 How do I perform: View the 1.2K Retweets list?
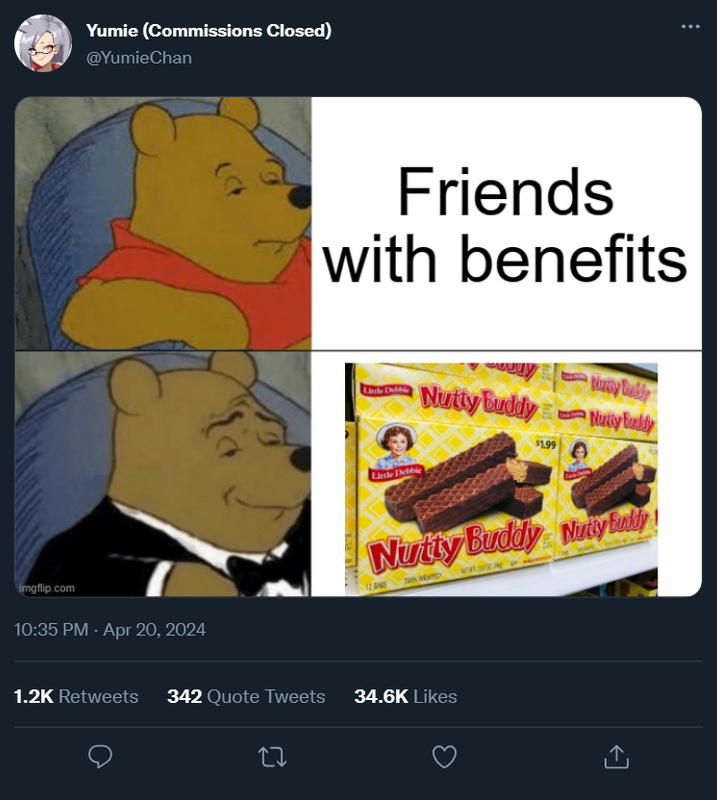pos(76,696)
